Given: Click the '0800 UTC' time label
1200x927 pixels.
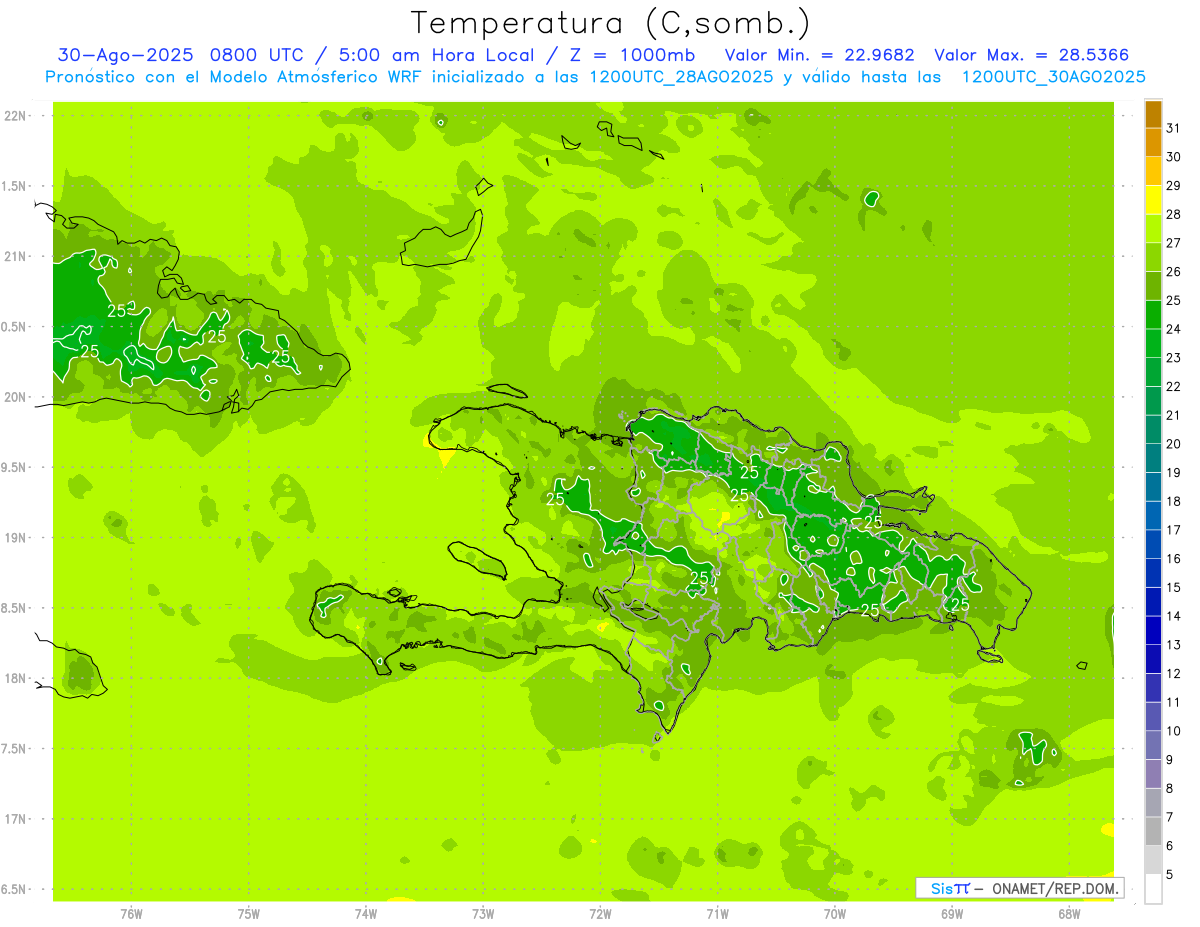Looking at the screenshot, I should (x=261, y=55).
